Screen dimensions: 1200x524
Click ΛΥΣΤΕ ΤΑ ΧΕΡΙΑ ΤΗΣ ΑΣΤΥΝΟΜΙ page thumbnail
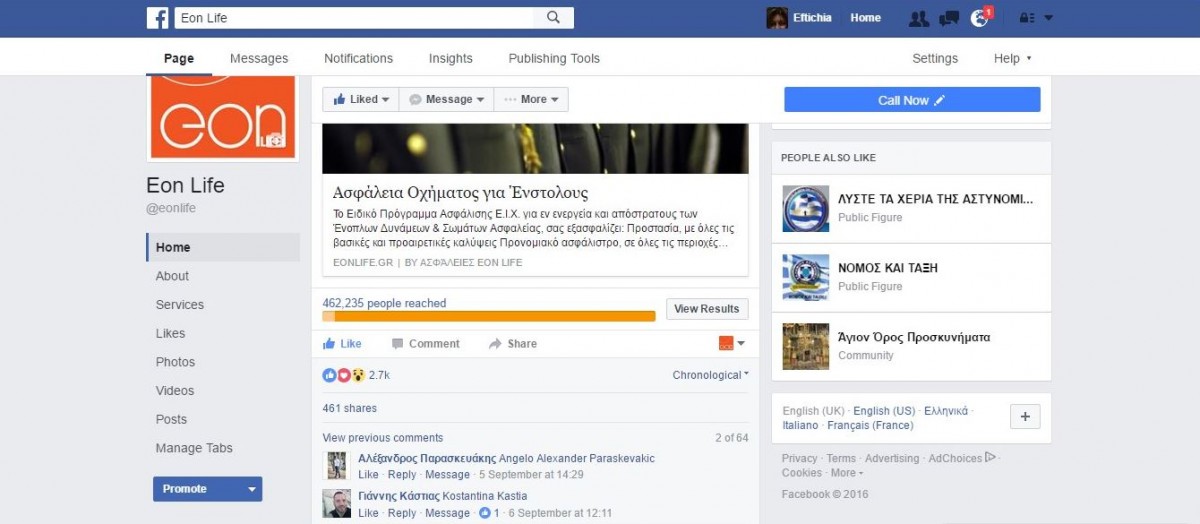(x=806, y=208)
